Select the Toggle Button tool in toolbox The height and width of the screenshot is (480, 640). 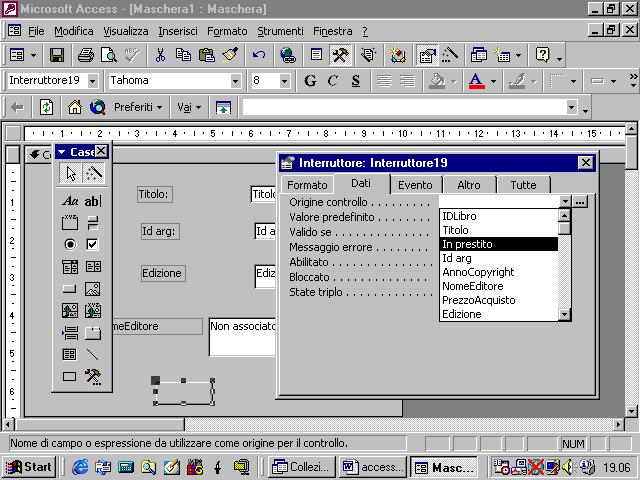[93, 223]
